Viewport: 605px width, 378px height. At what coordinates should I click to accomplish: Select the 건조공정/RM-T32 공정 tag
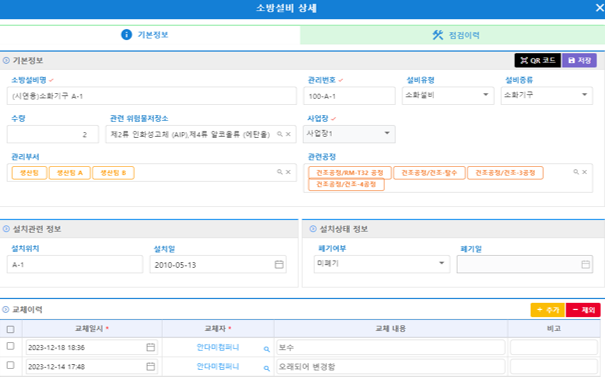pos(350,173)
